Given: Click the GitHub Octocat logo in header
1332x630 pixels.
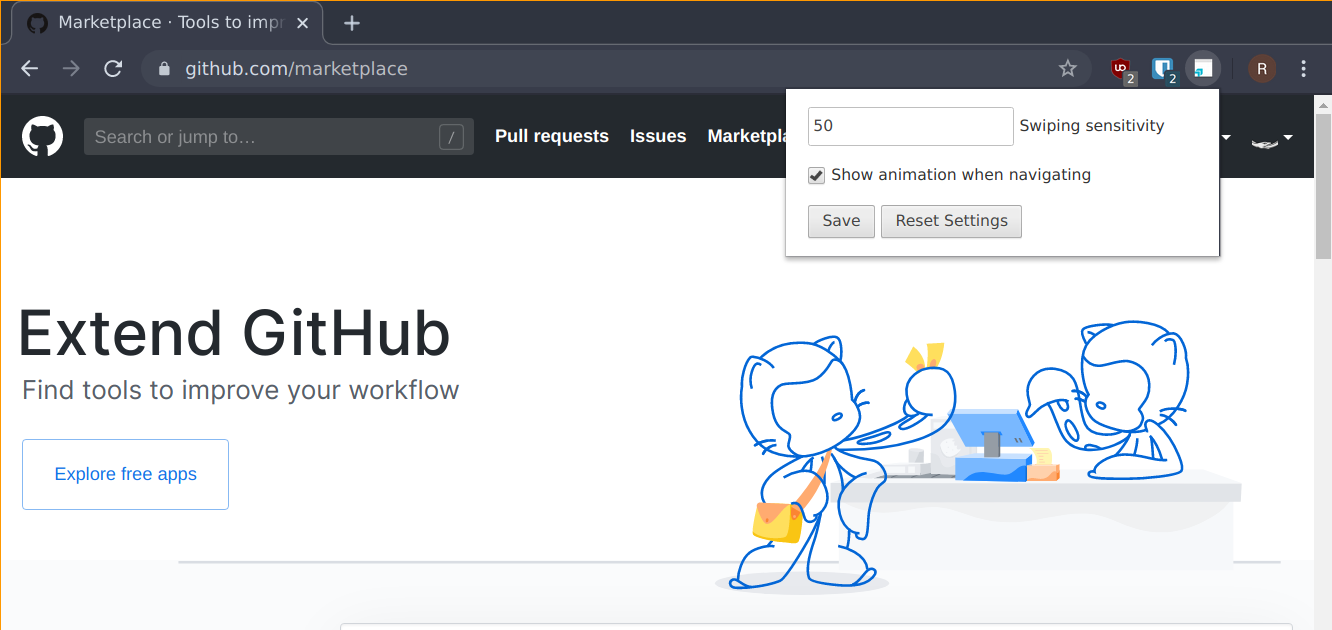Looking at the screenshot, I should click(x=43, y=137).
